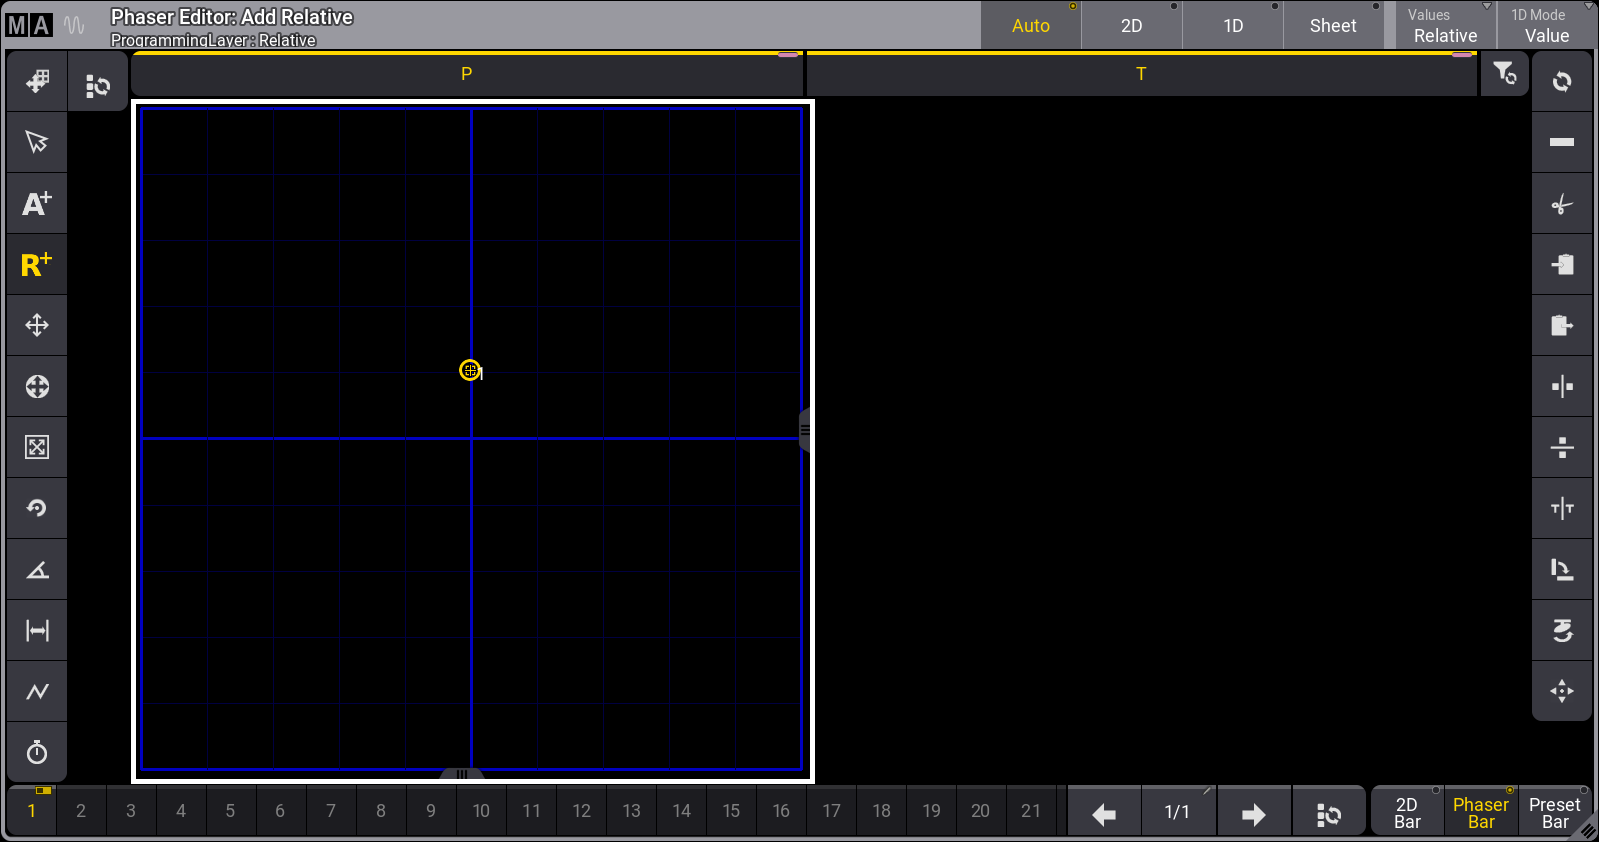Click the scissors Cut icon
Image resolution: width=1599 pixels, height=842 pixels.
pos(1561,204)
